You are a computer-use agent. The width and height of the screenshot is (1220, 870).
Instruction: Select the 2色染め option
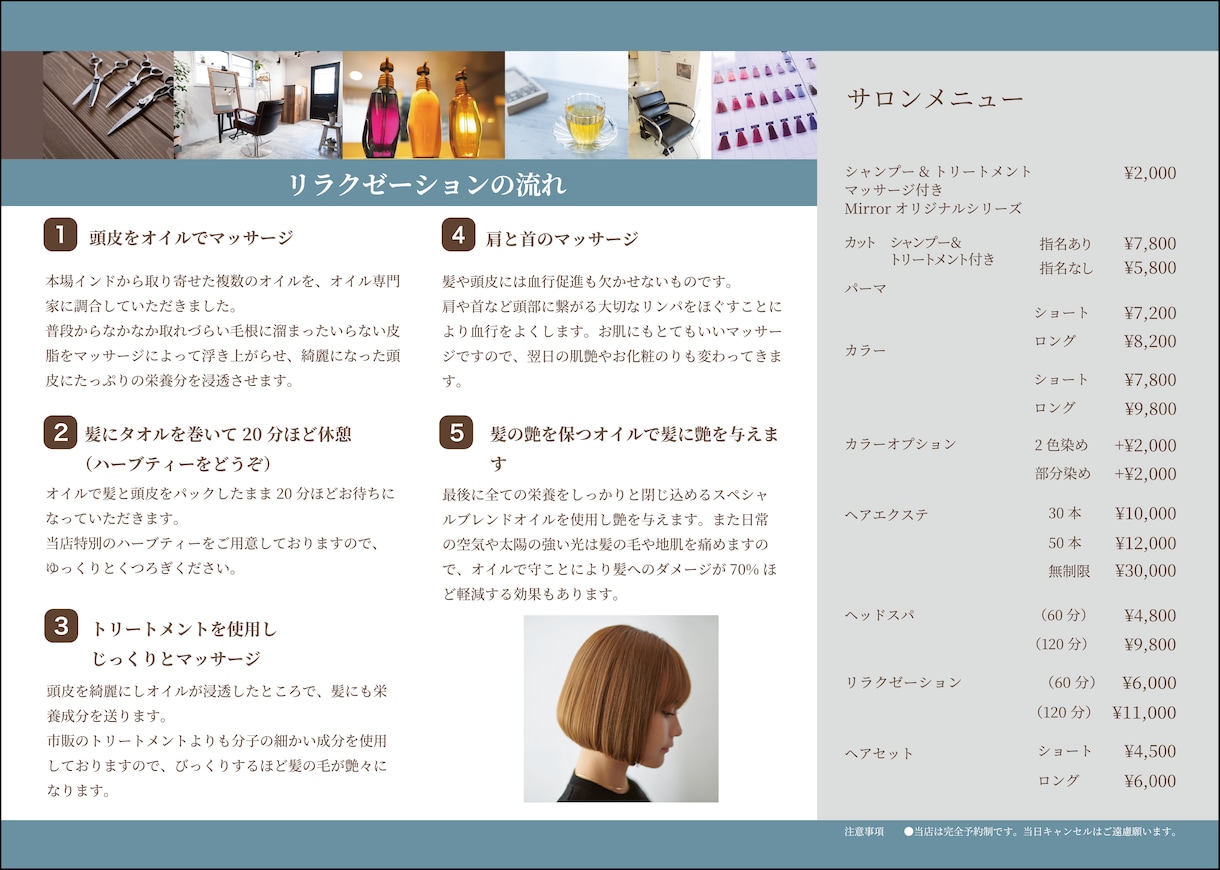click(x=1061, y=445)
